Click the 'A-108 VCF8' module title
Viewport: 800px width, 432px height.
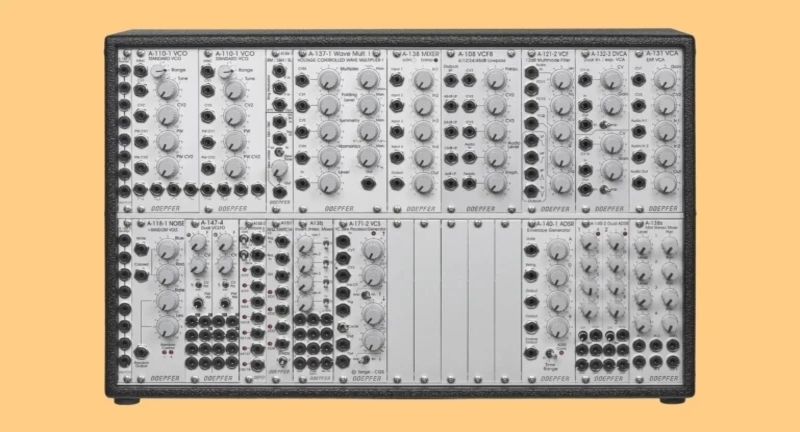(477, 54)
